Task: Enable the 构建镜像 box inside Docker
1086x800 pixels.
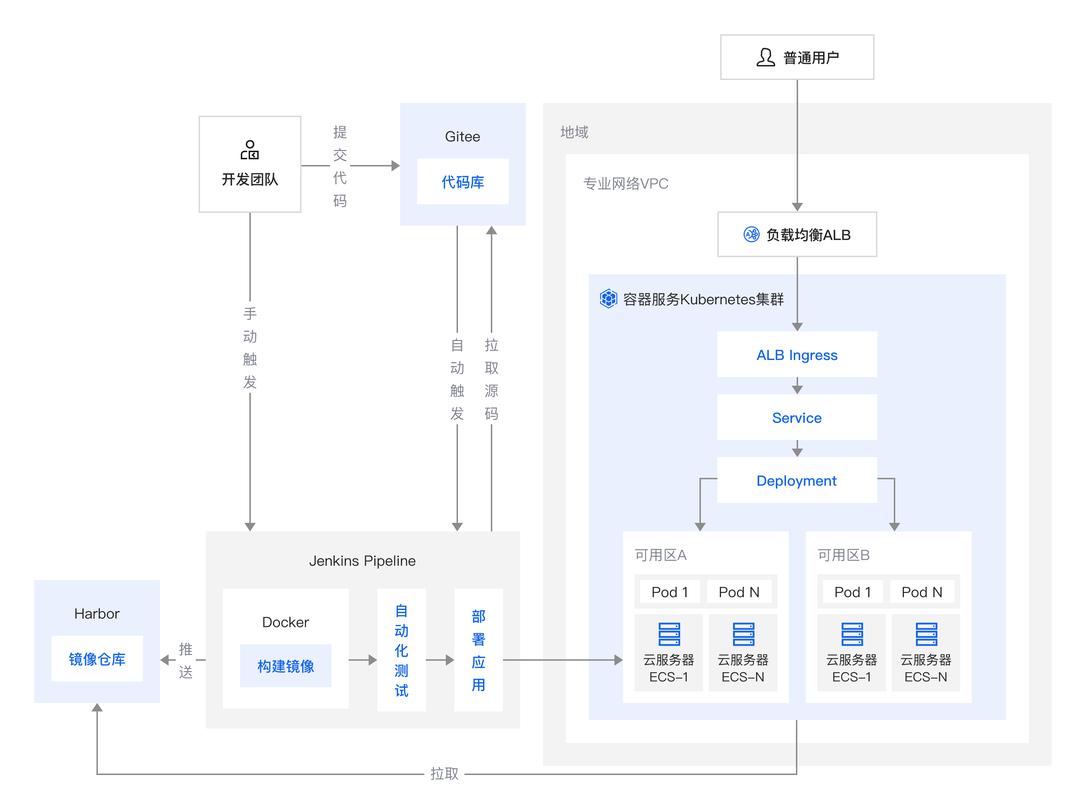Action: point(285,666)
